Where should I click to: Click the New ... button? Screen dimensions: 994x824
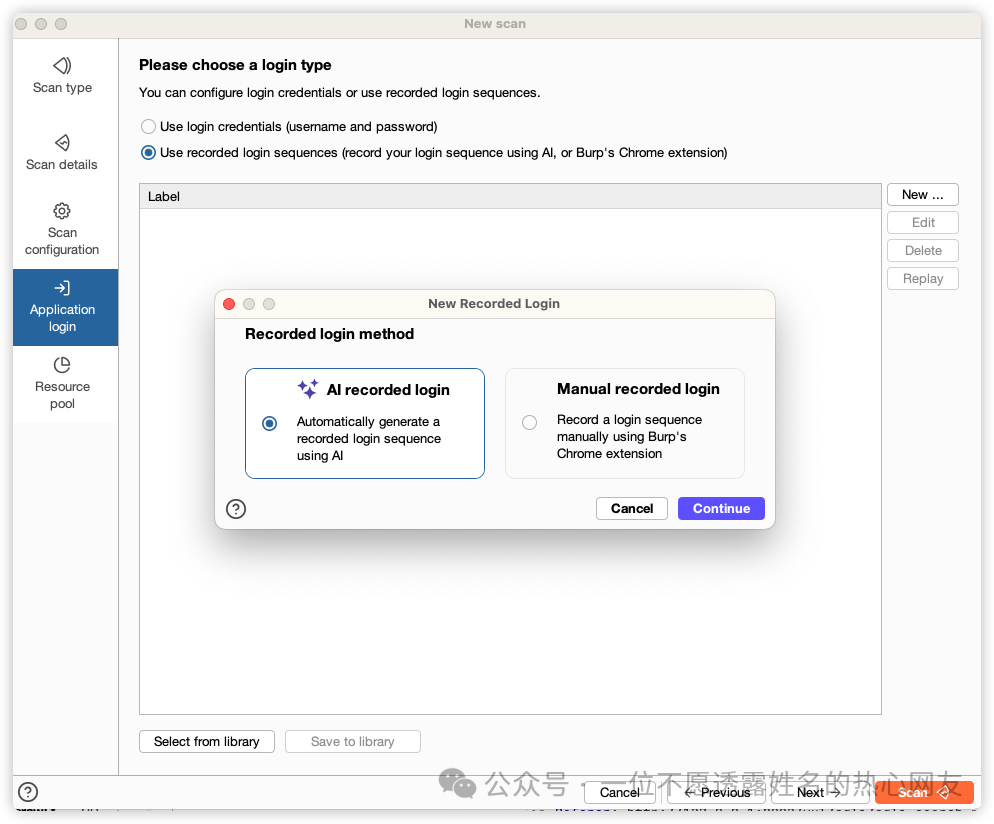pos(922,195)
